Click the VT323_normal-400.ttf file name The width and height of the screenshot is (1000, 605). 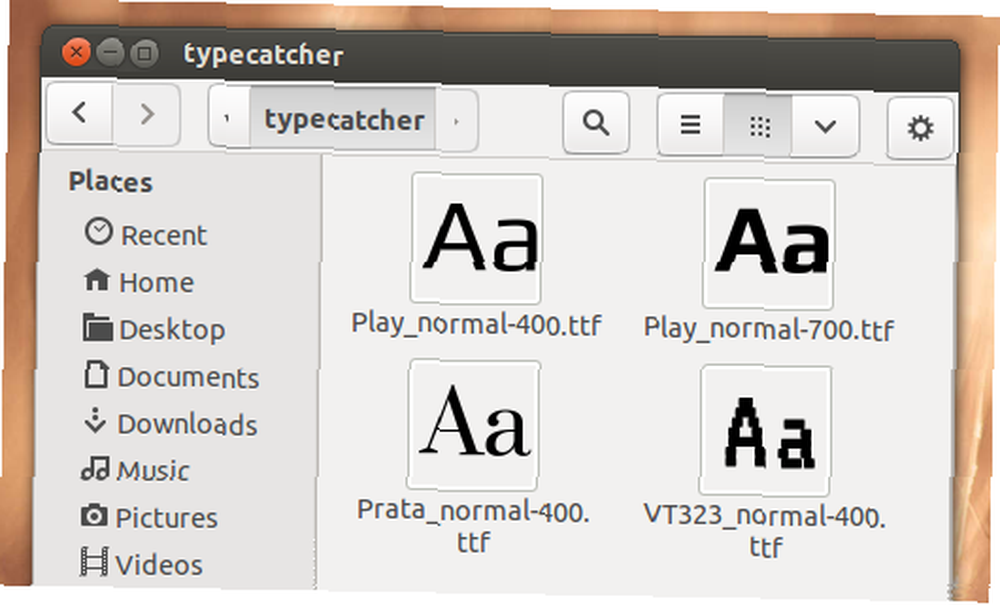[x=765, y=531]
